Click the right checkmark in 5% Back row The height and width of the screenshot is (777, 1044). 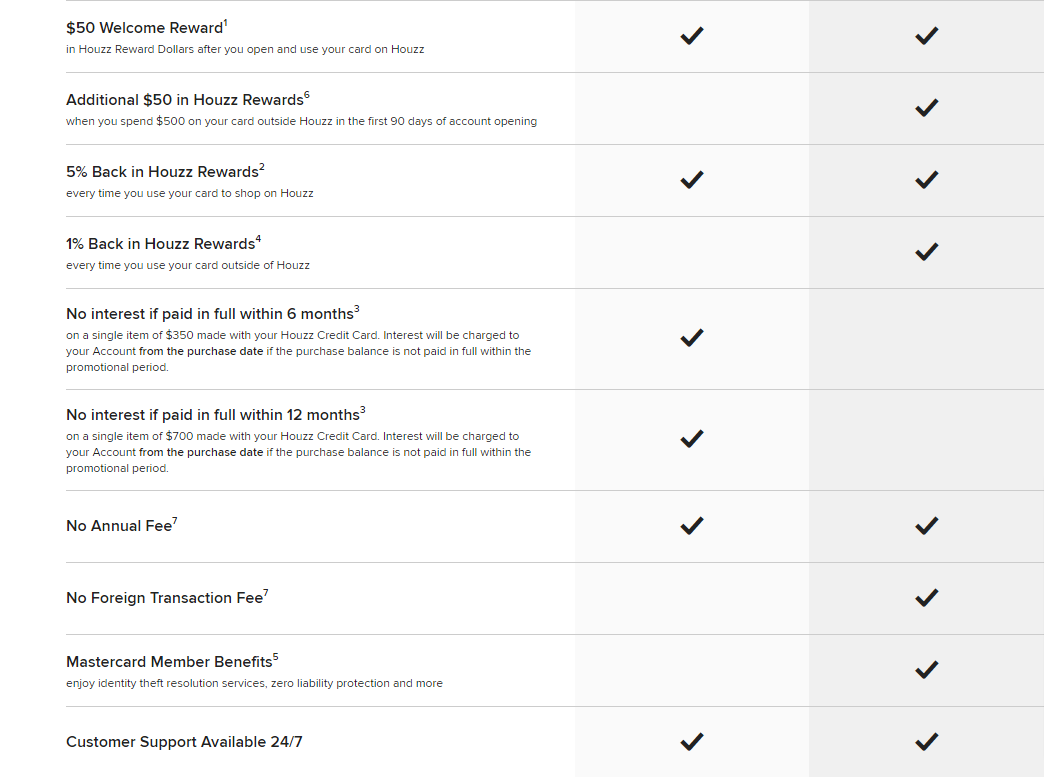(x=926, y=180)
